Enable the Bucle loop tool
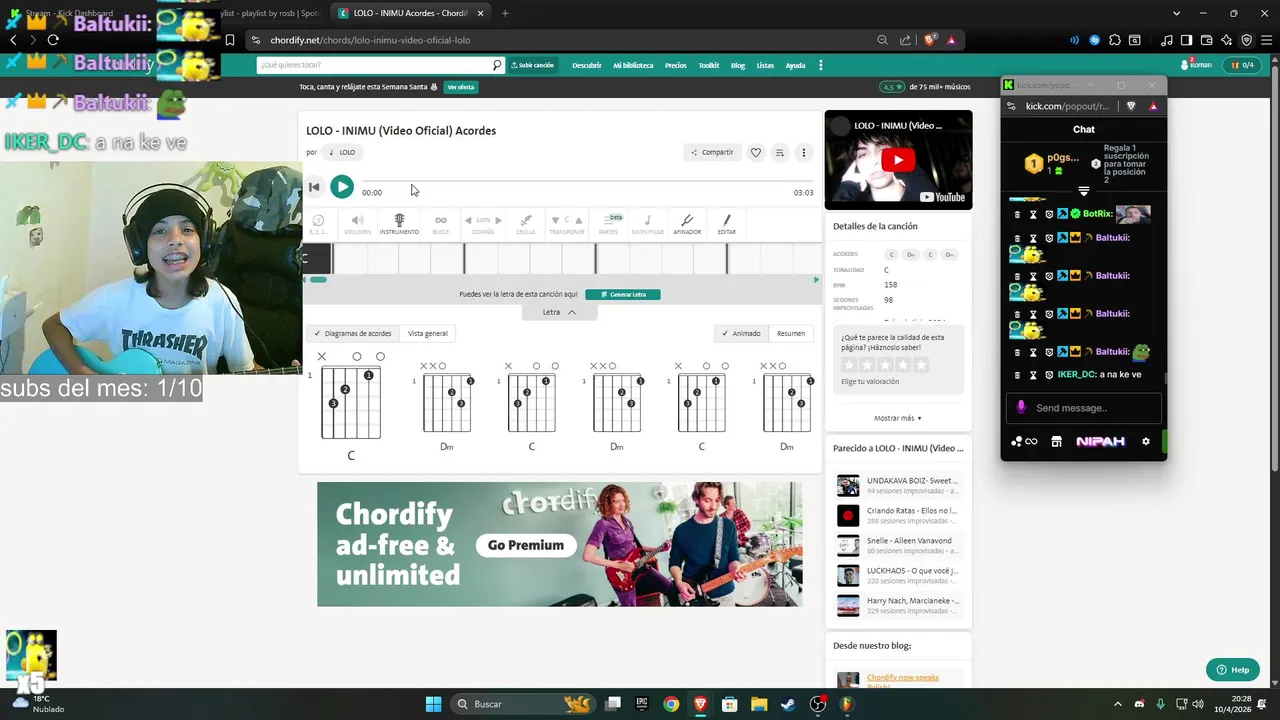This screenshot has width=1280, height=720. point(441,224)
